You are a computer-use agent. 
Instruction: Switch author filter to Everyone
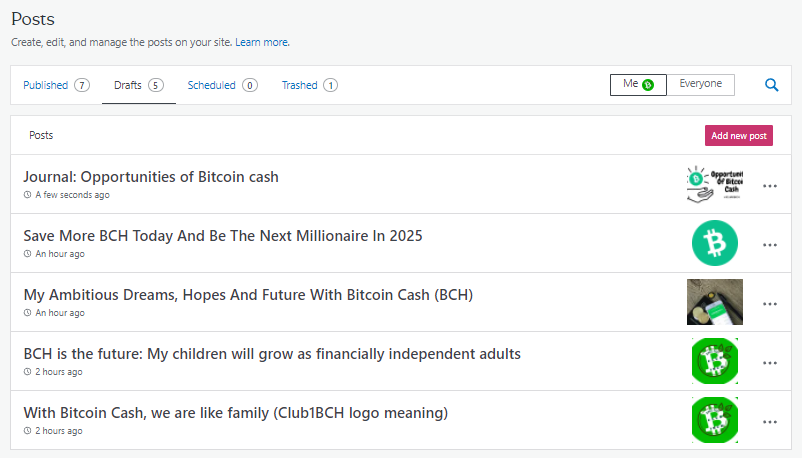coord(700,84)
